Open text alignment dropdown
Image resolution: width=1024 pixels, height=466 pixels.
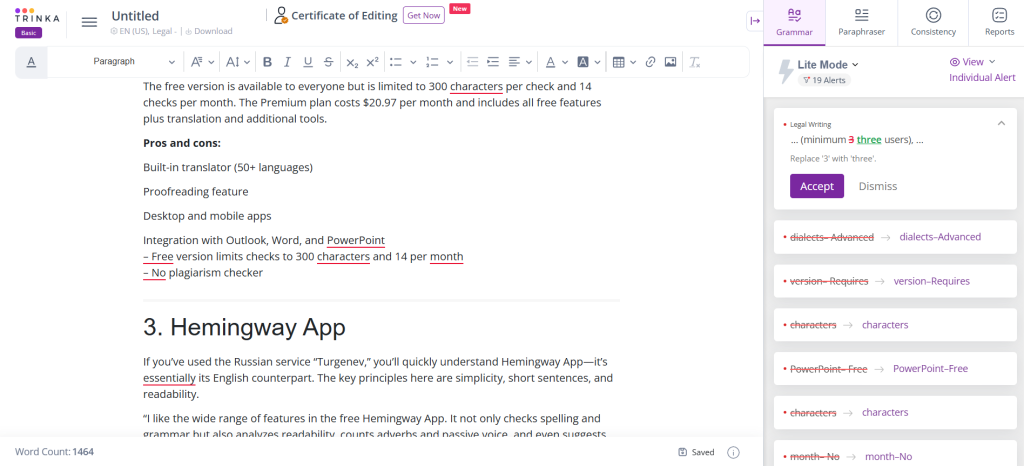(520, 62)
